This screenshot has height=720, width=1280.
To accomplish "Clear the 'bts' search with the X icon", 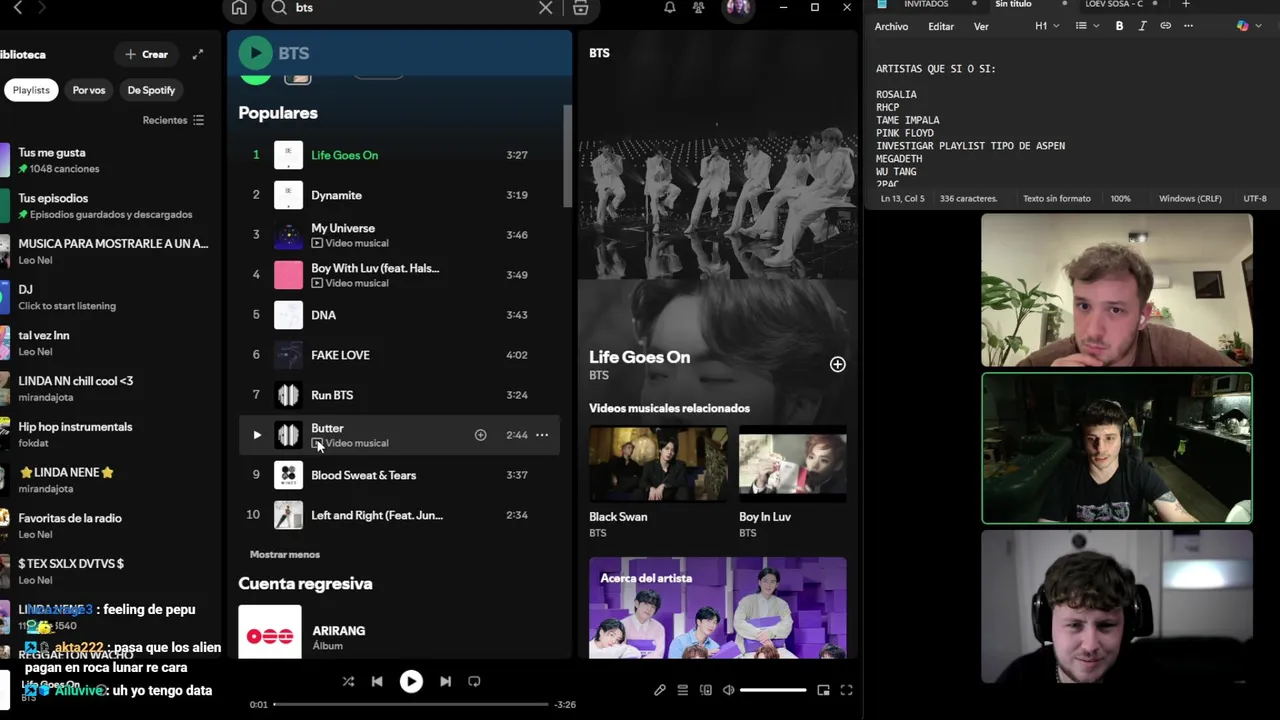I will point(545,7).
